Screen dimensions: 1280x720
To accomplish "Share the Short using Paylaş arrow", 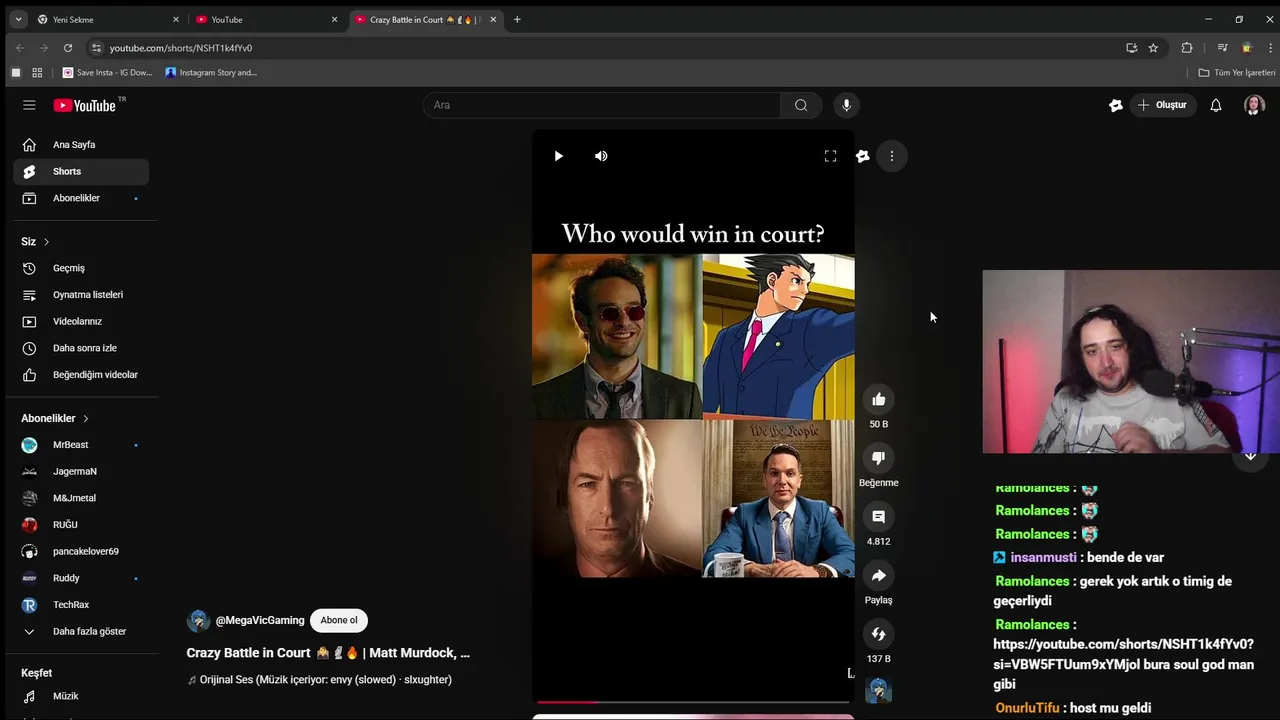I will click(878, 576).
